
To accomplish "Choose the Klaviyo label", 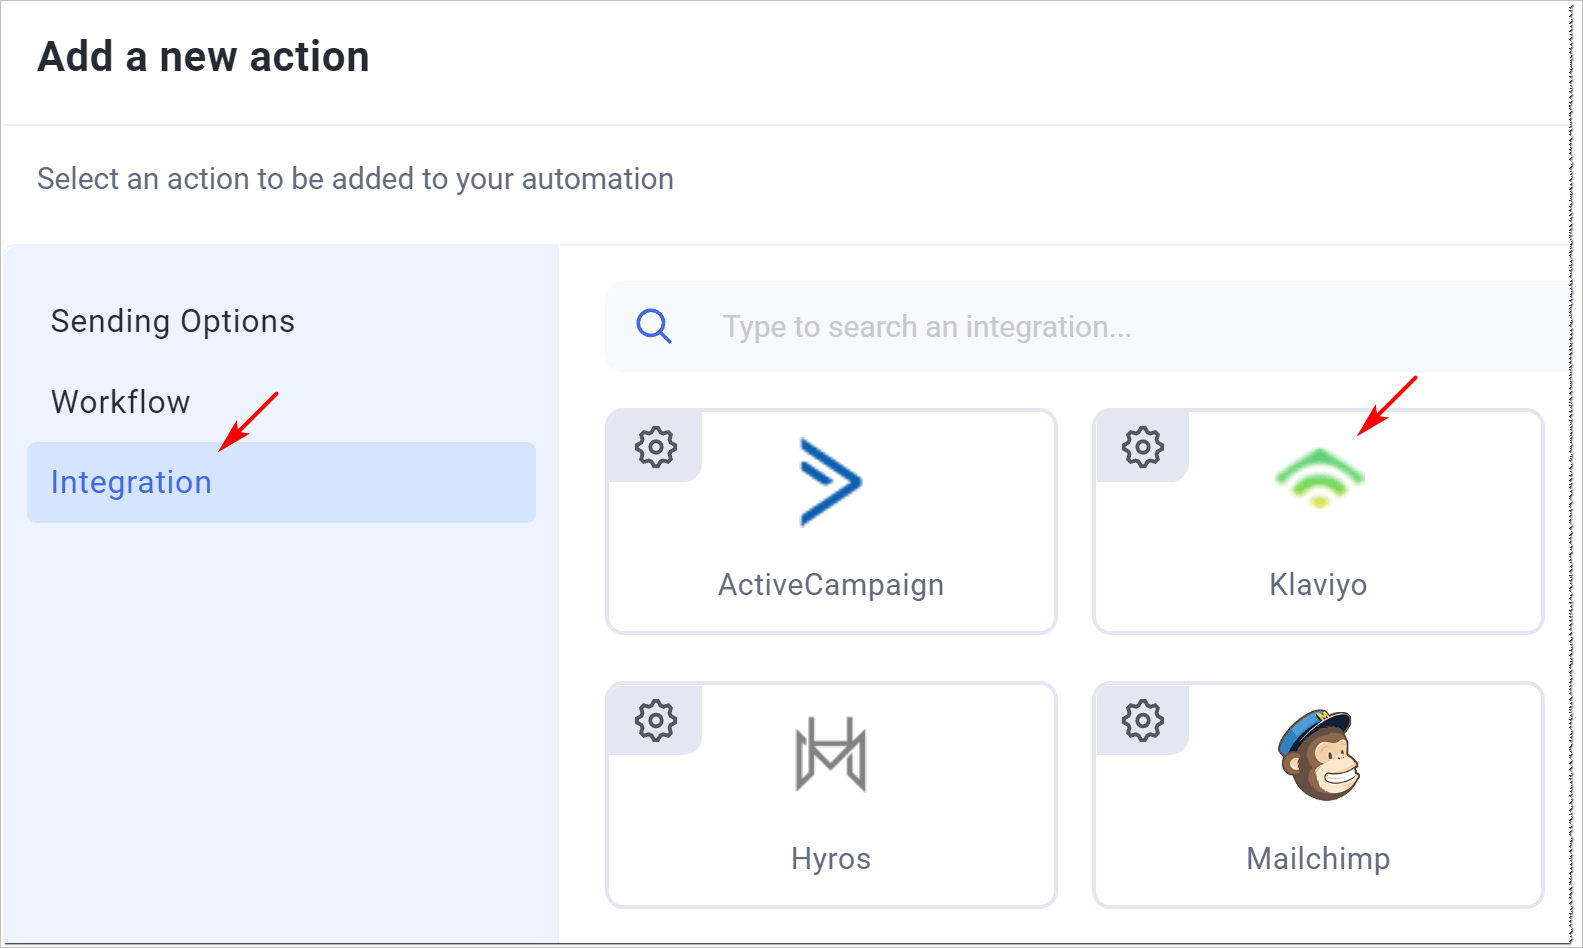I will [1318, 585].
